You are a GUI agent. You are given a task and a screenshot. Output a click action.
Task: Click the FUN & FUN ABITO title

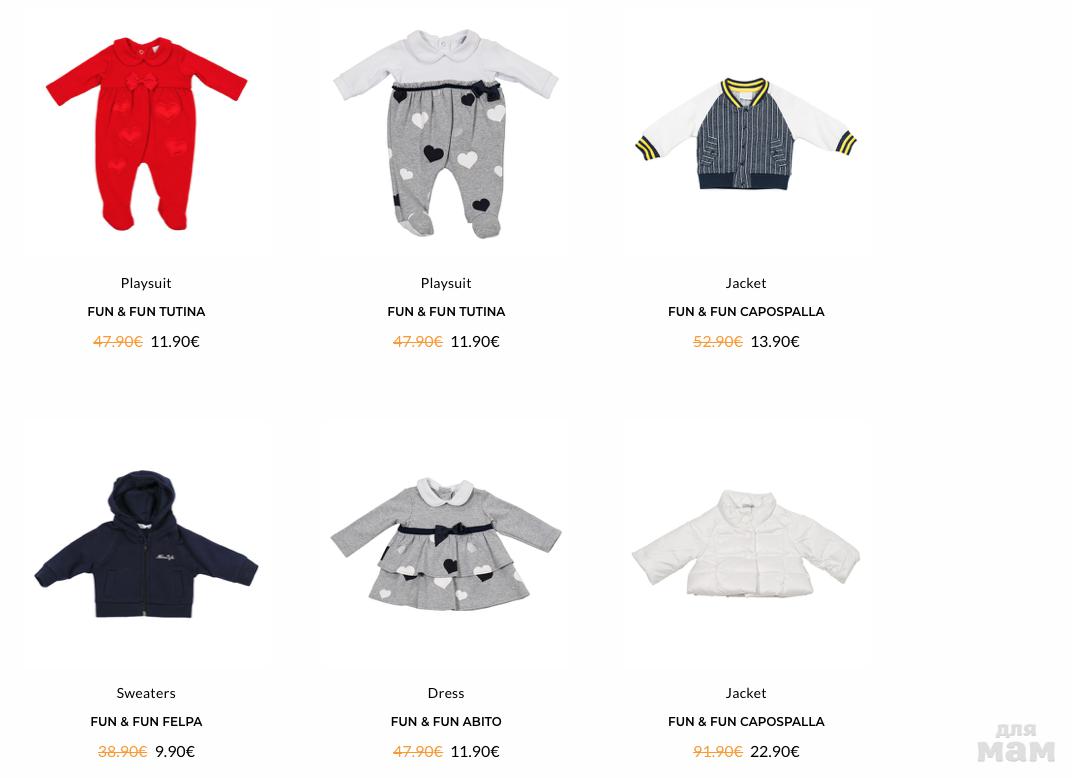click(446, 722)
